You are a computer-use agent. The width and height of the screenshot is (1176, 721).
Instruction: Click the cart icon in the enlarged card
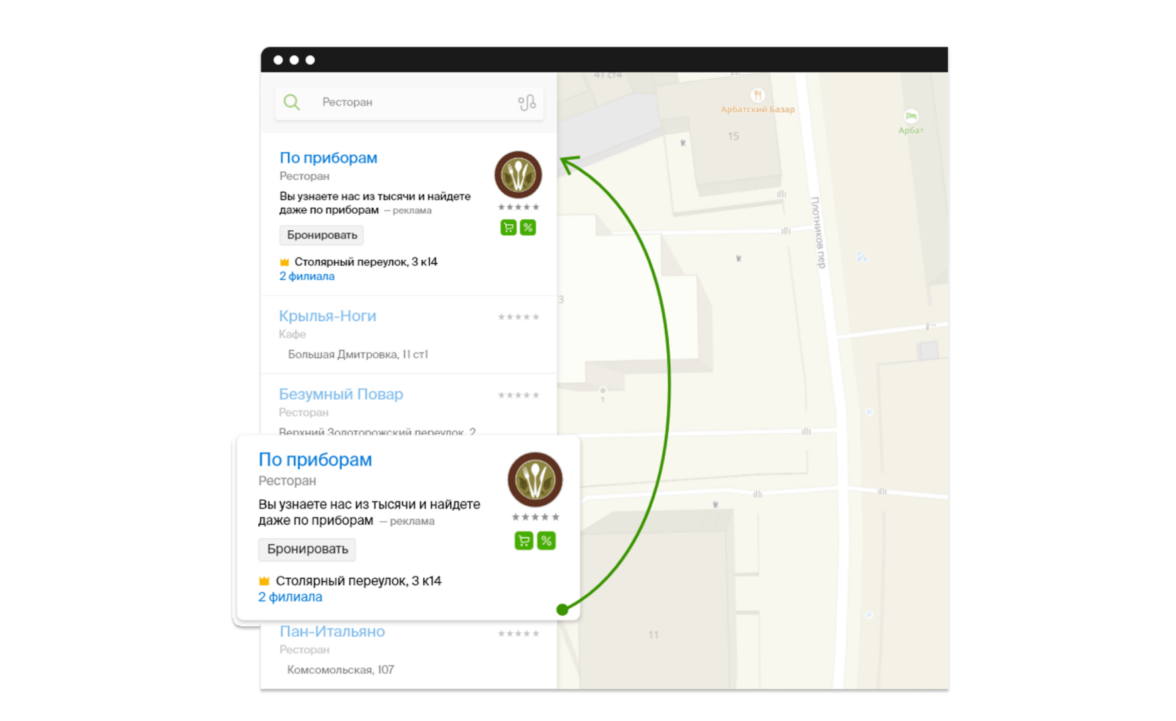524,541
